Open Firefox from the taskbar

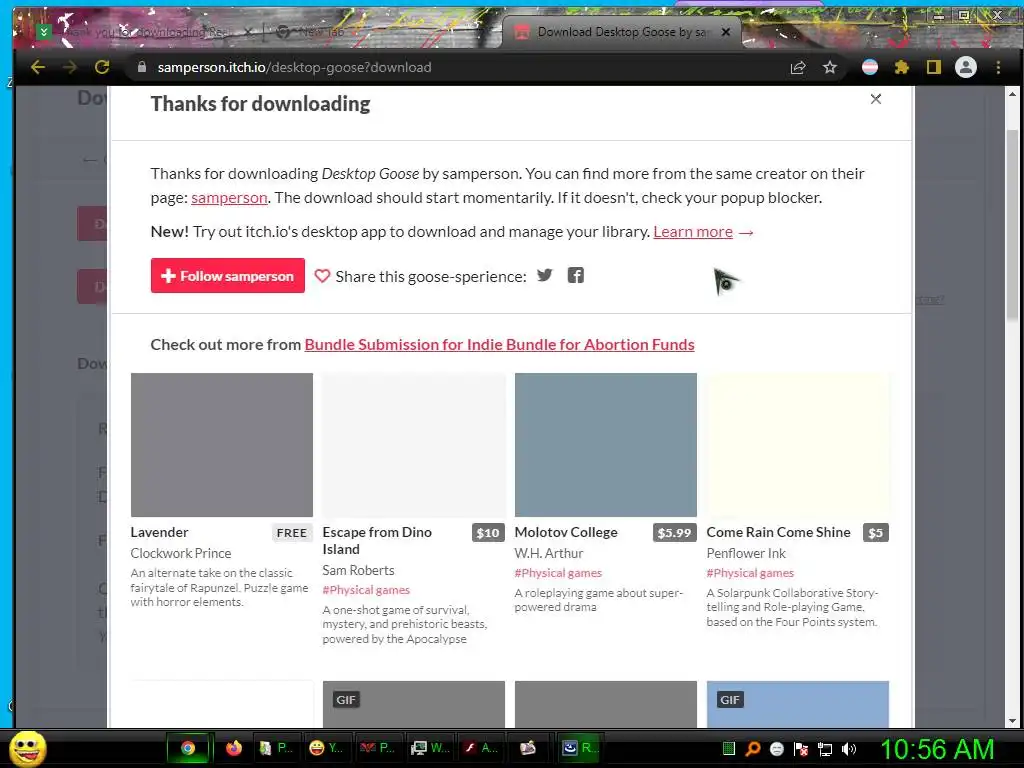[234, 748]
